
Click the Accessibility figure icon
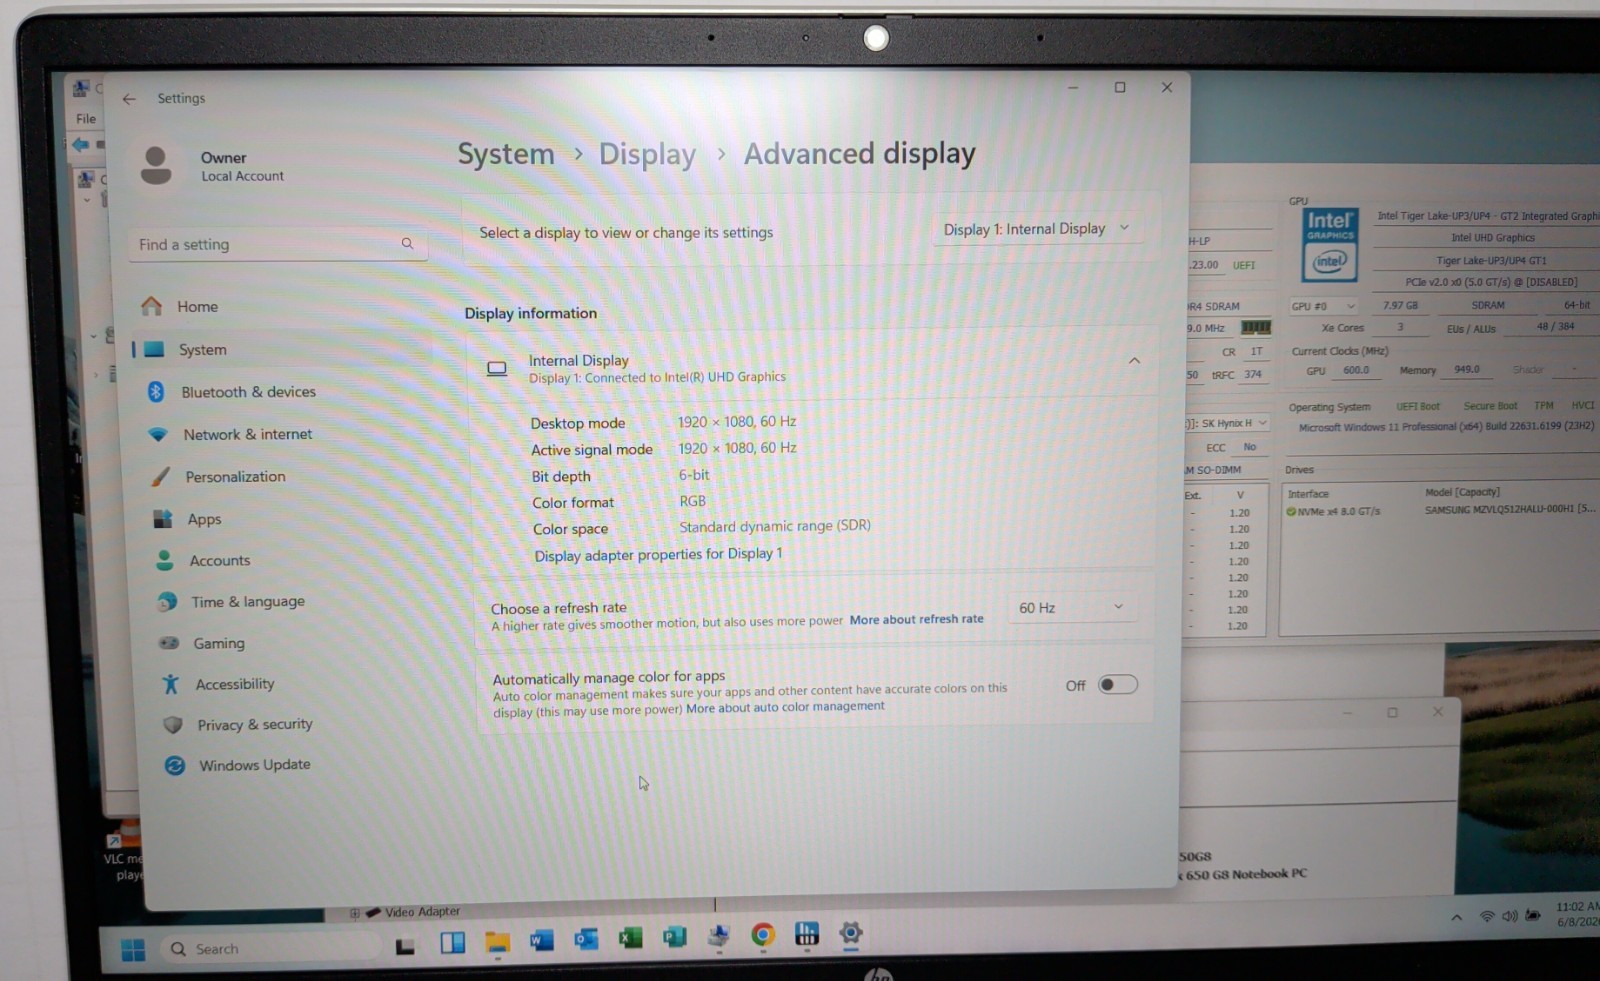[171, 684]
